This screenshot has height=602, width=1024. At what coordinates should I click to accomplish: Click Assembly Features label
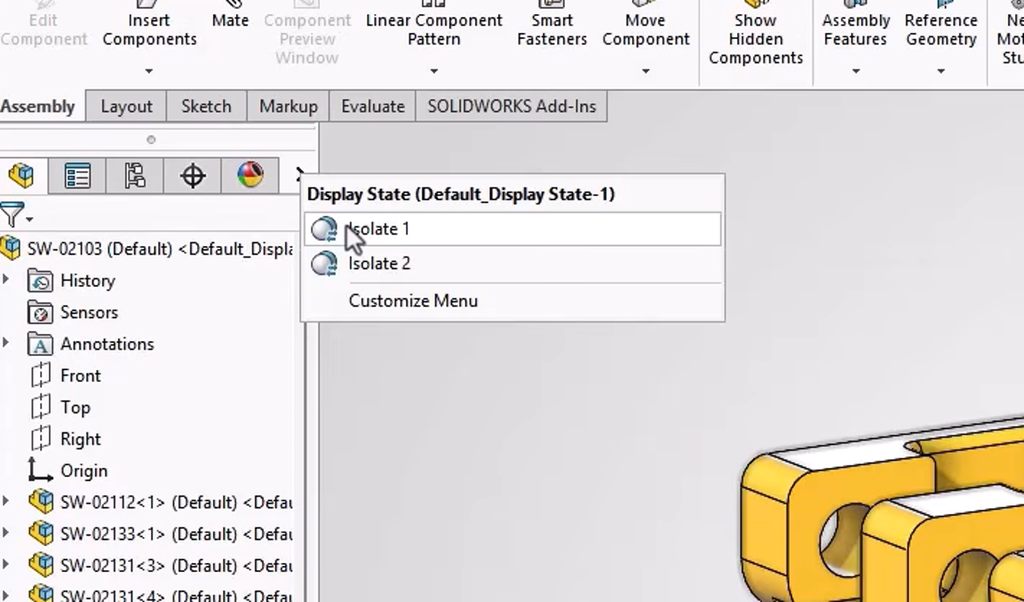coord(856,30)
